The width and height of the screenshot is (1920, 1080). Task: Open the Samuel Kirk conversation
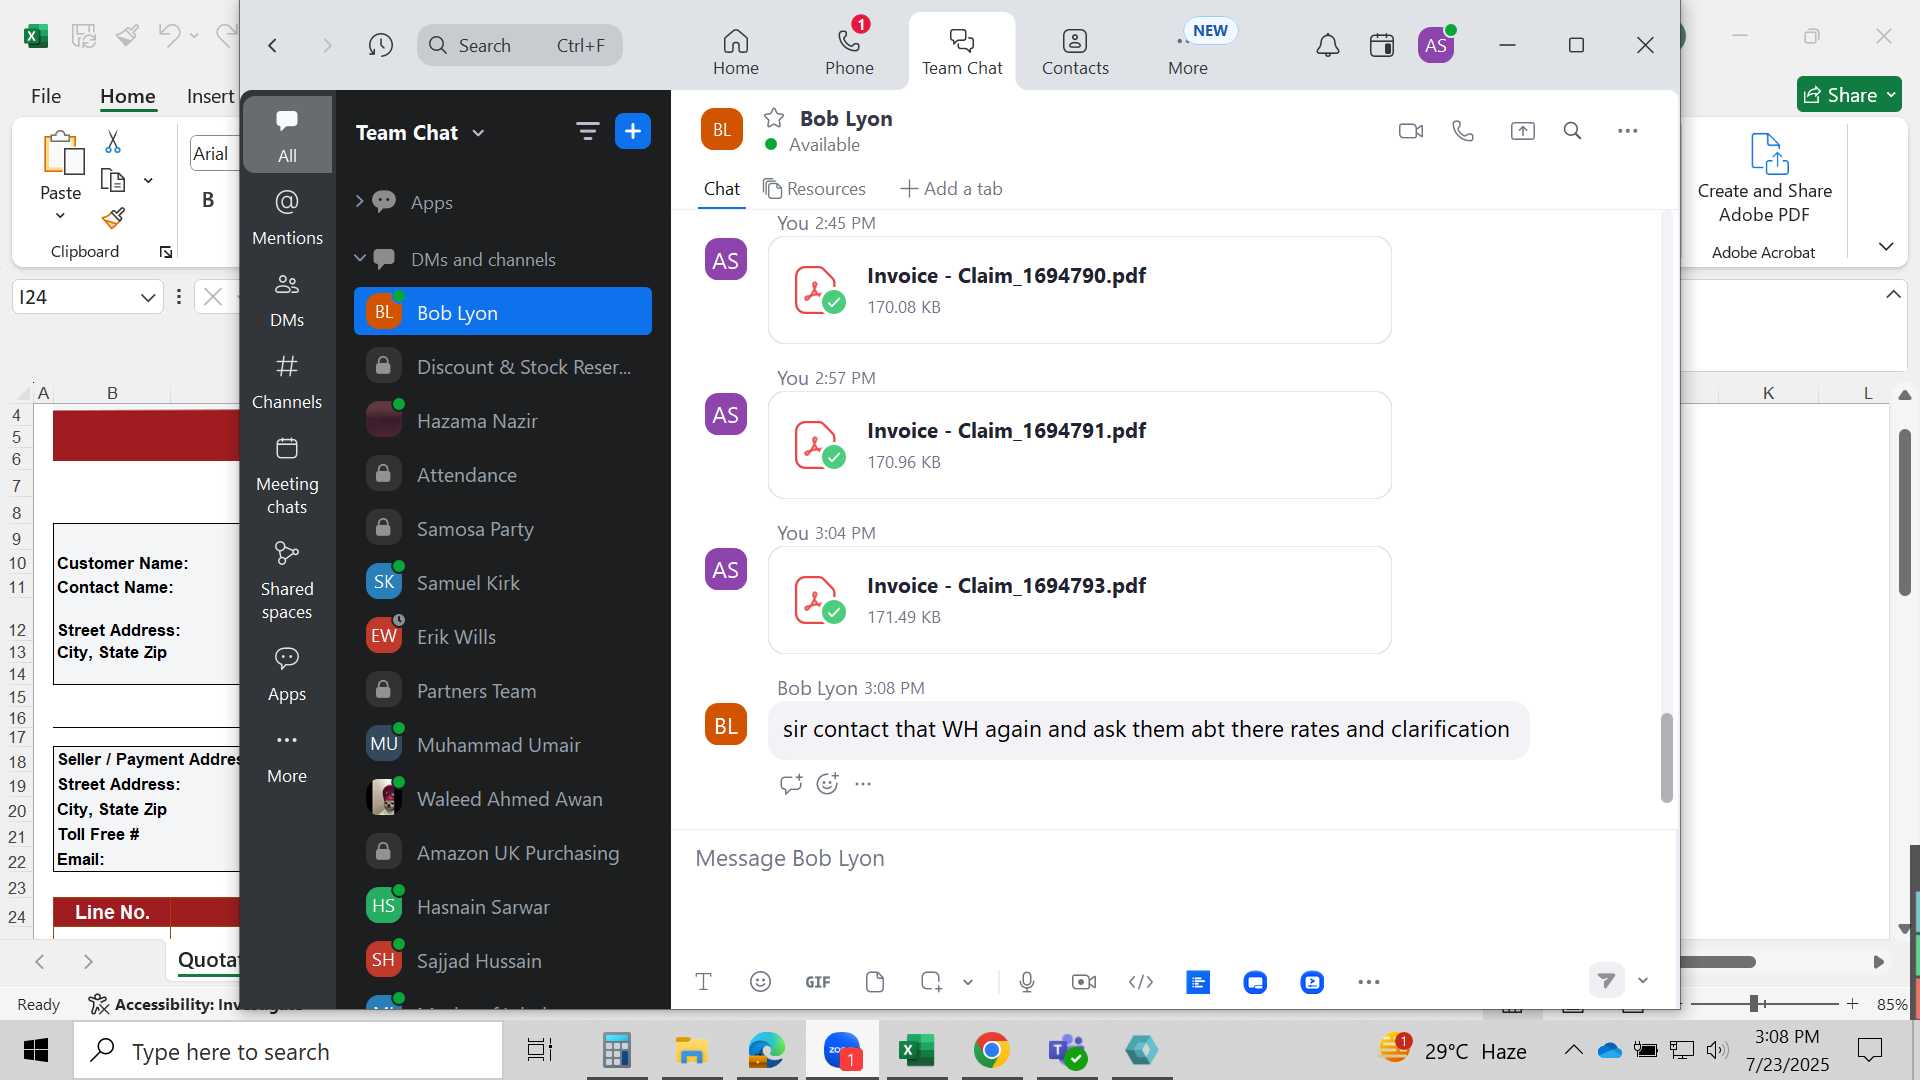pos(503,583)
